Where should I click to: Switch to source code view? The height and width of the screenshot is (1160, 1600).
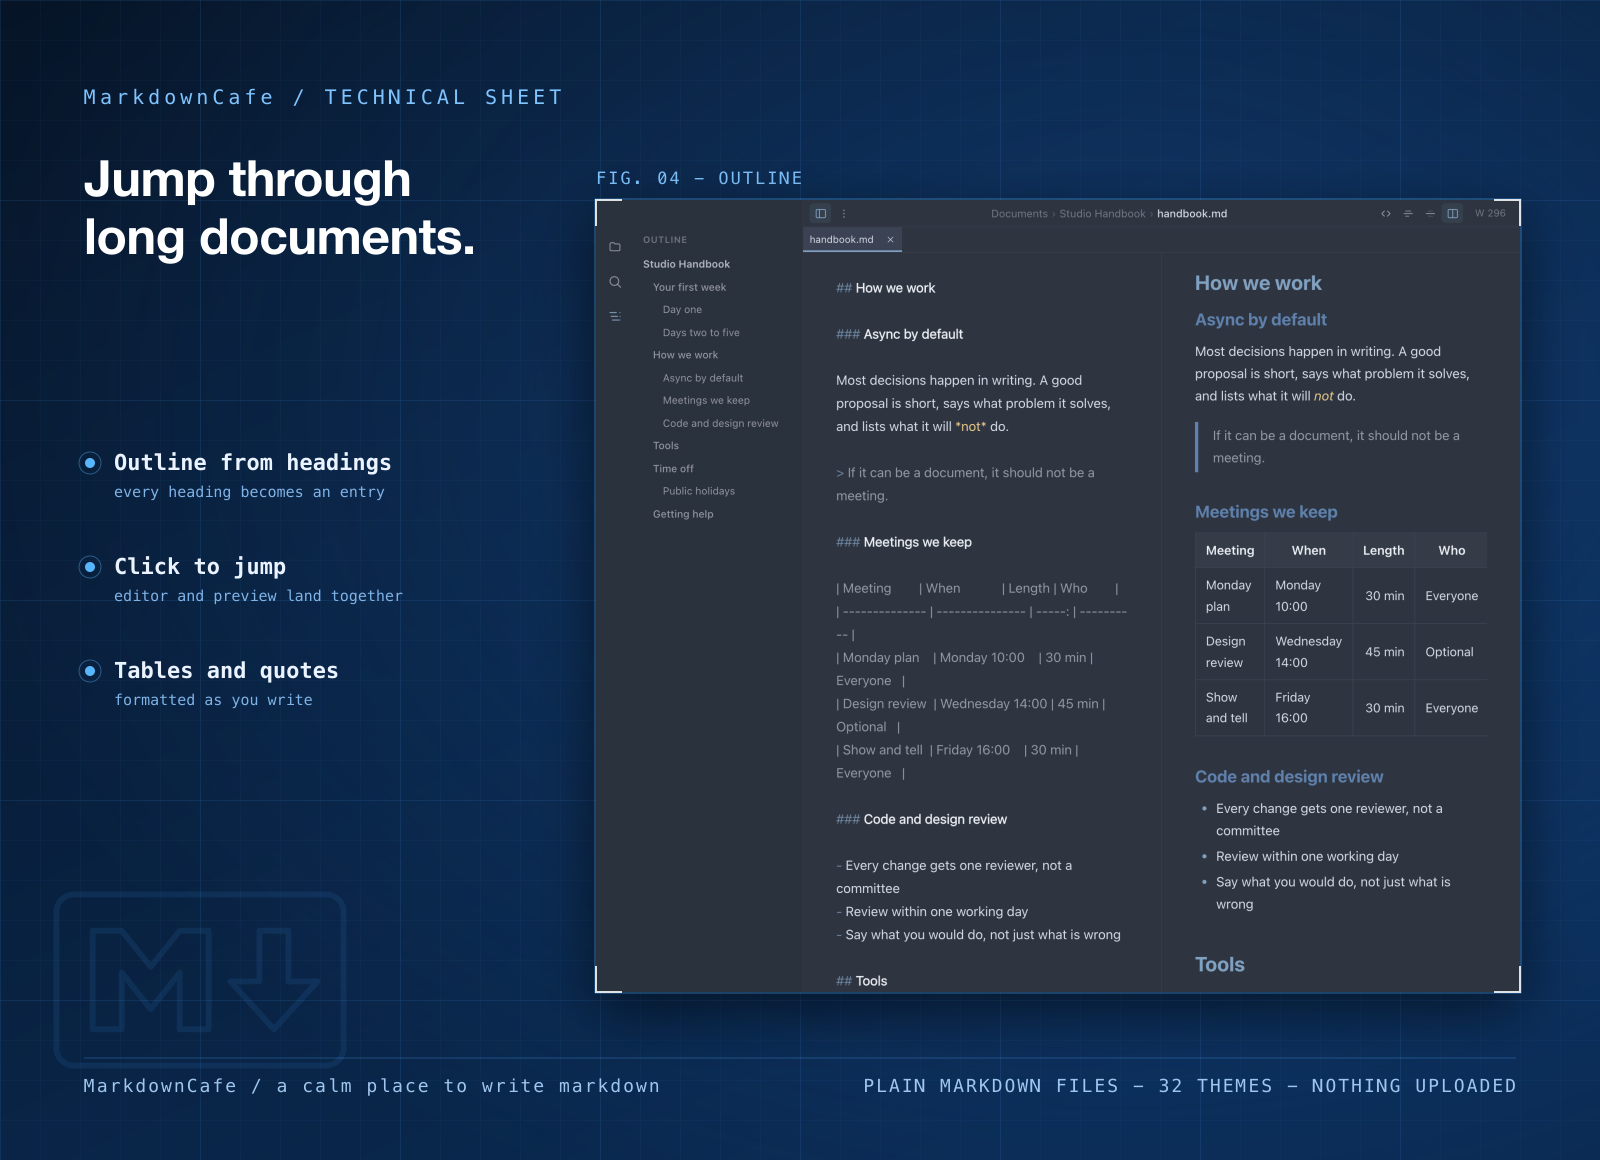click(1386, 213)
